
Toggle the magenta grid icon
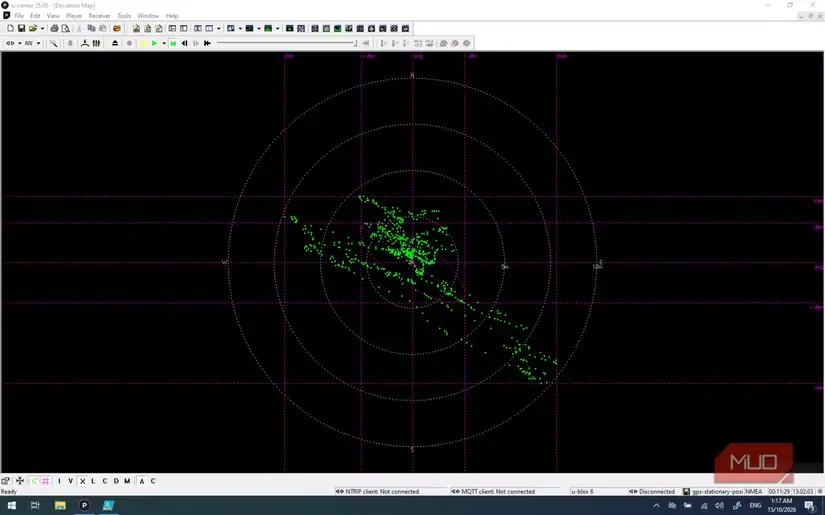pos(46,481)
